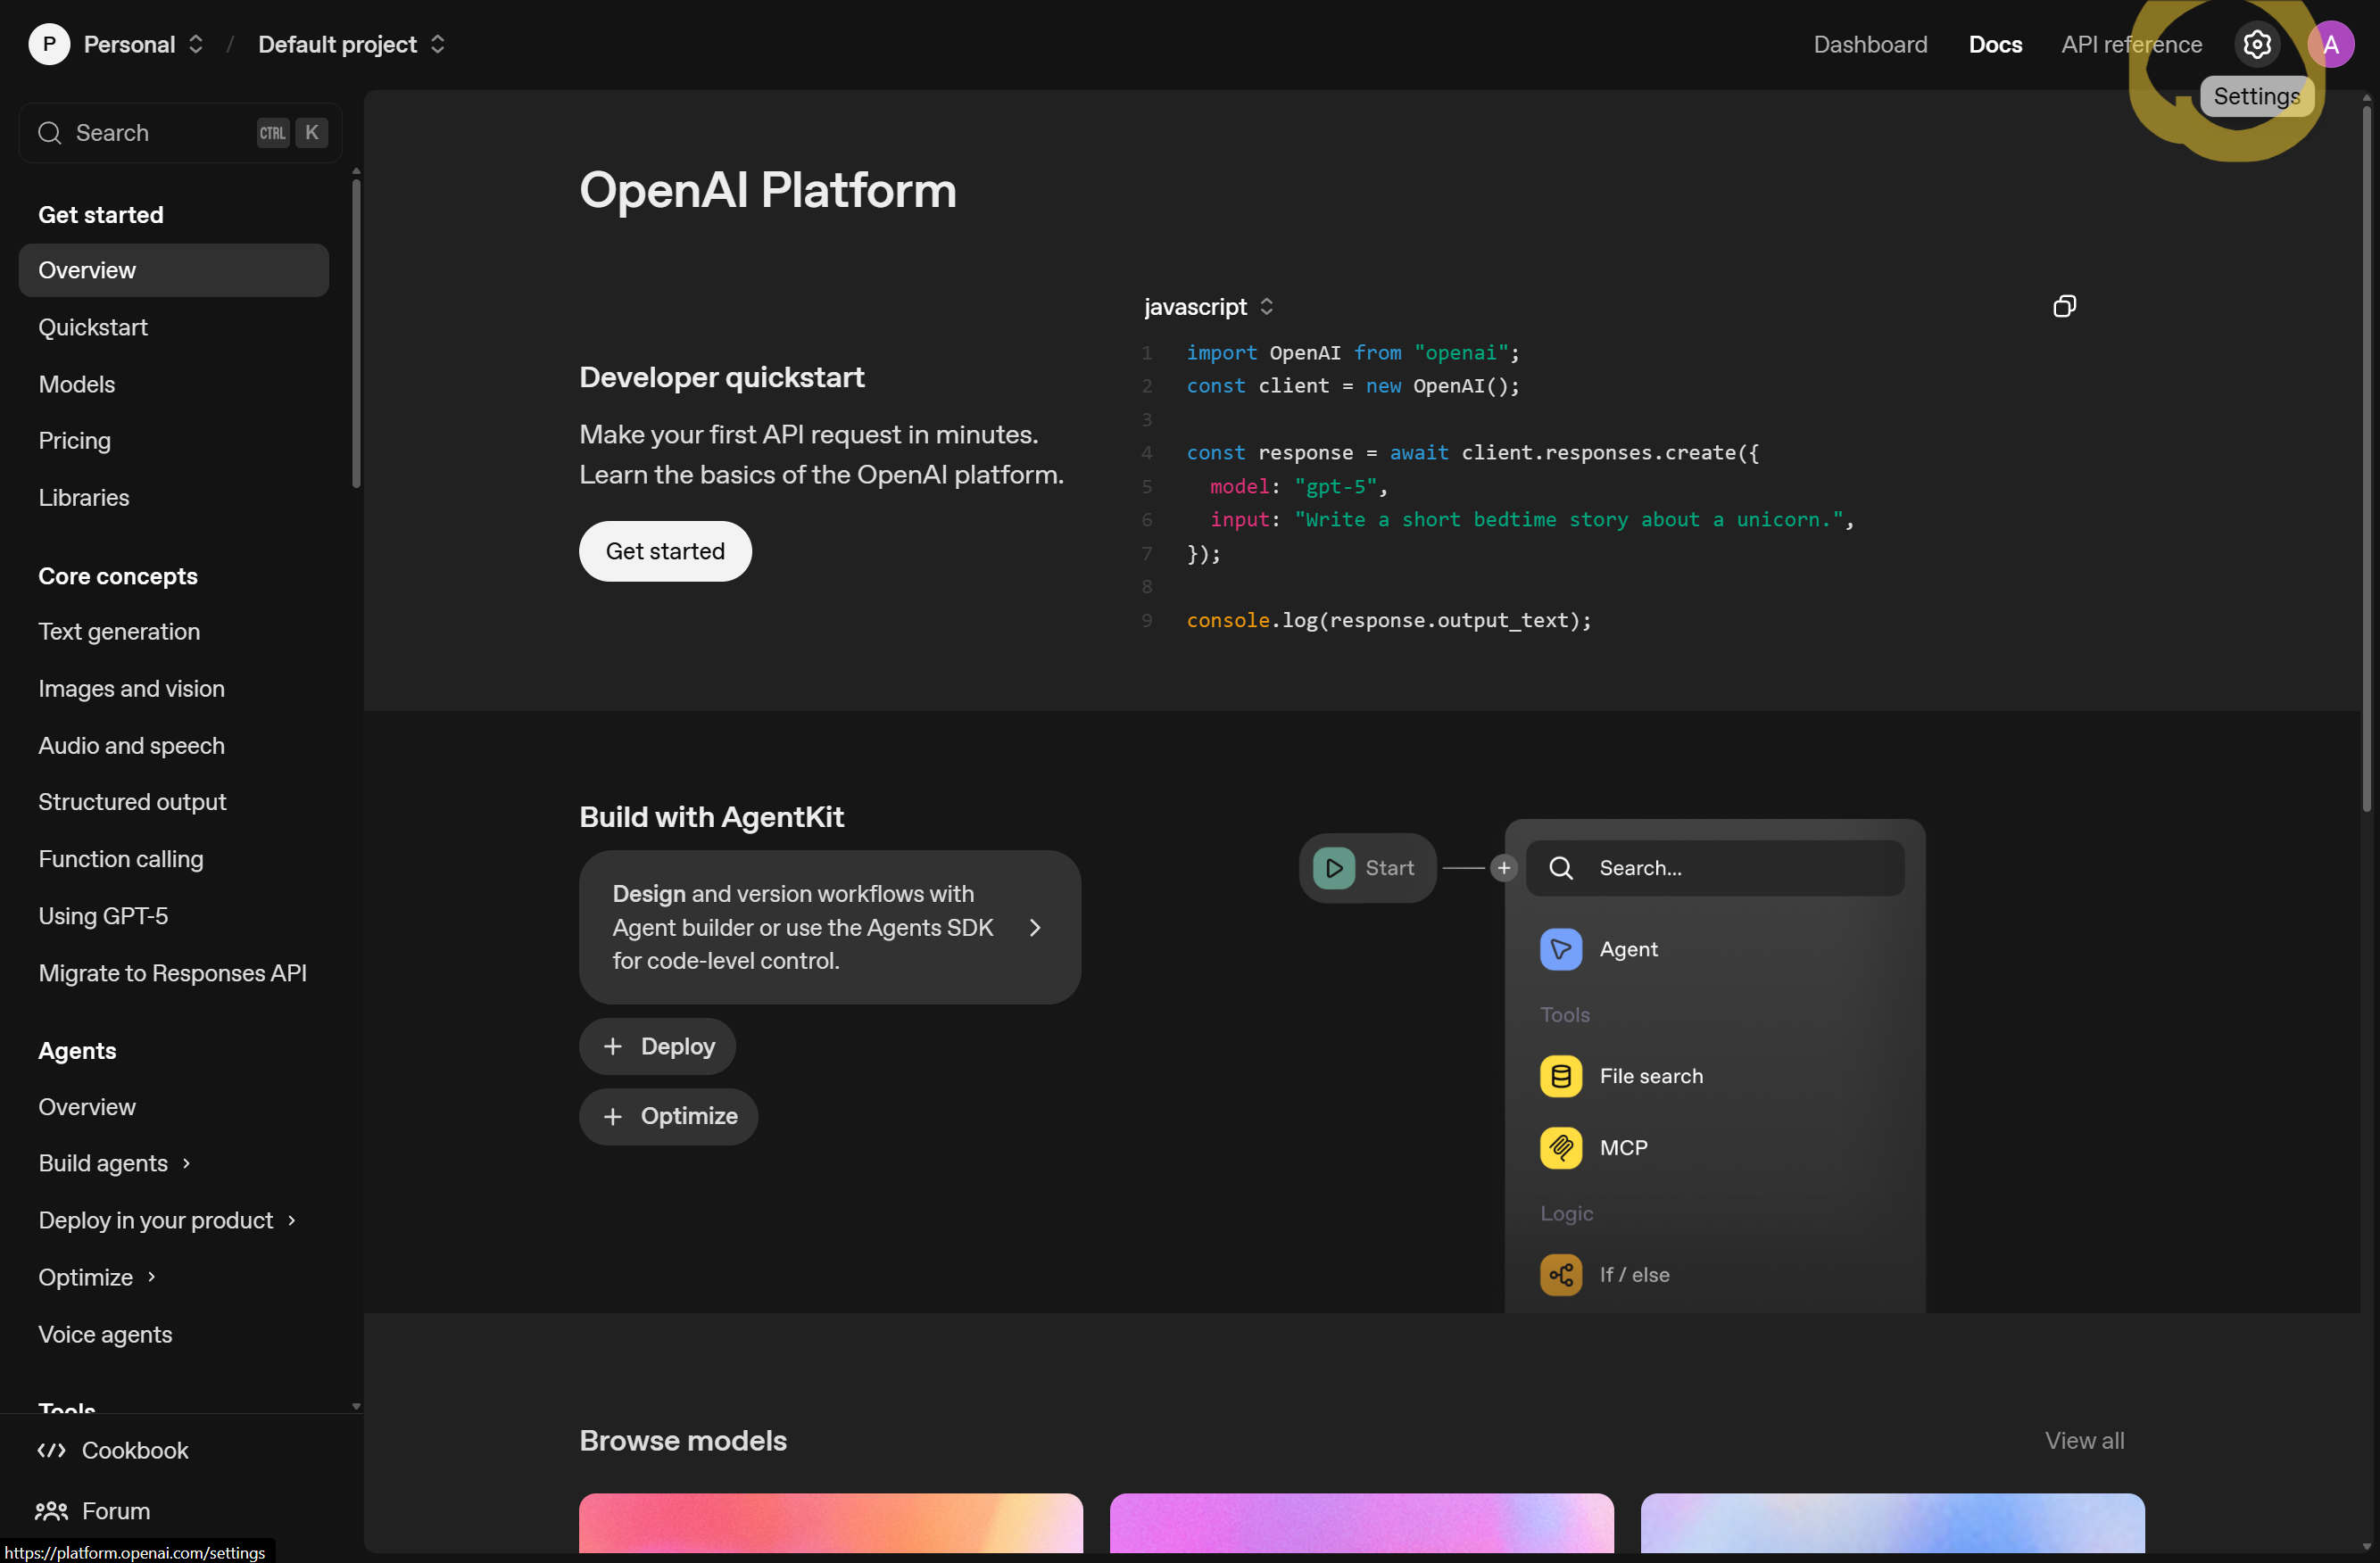
Task: Open the Forum from the sidebar
Action: coord(113,1511)
